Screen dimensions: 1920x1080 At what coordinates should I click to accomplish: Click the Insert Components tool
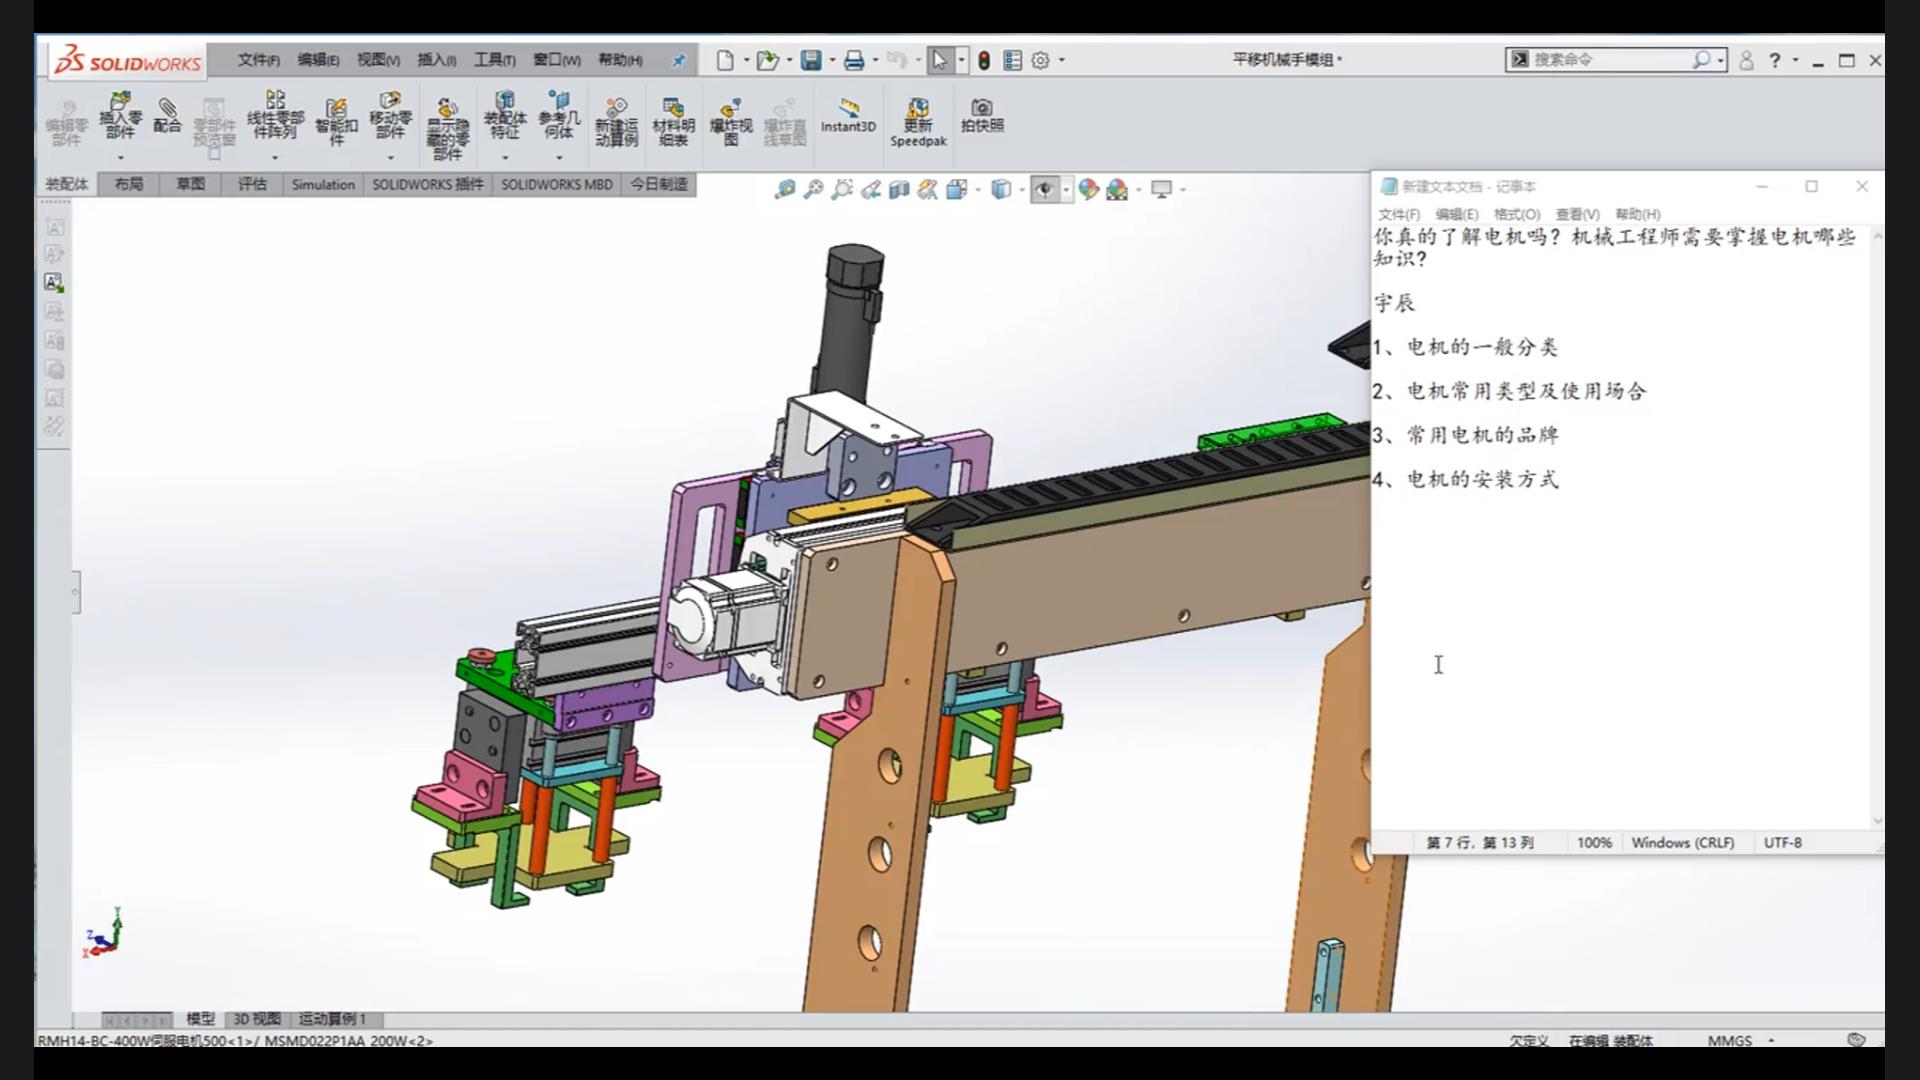point(120,116)
